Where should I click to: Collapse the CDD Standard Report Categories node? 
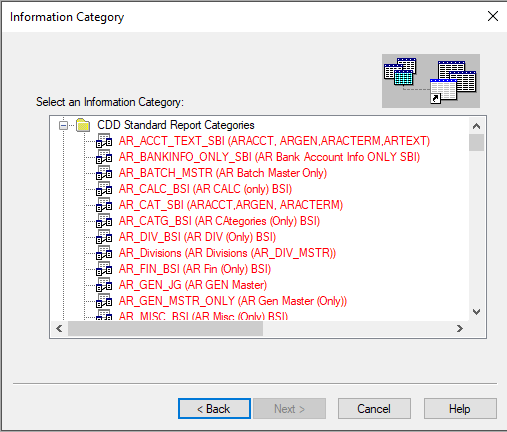coord(63,125)
